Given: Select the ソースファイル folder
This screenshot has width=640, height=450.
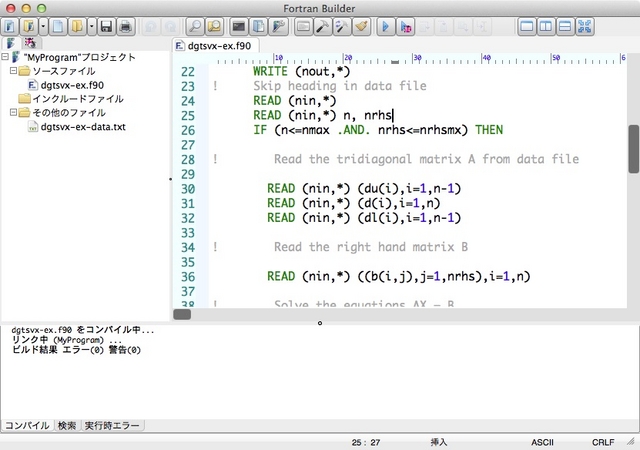Looking at the screenshot, I should [64, 71].
